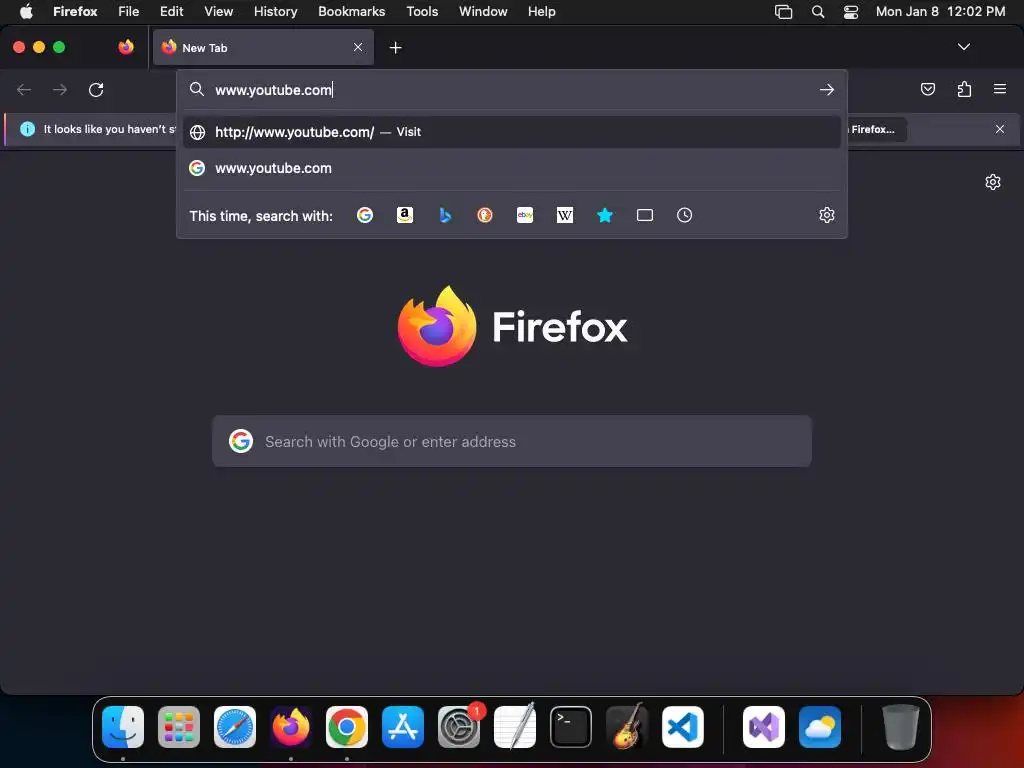Open the Extensions puzzle icon

[x=964, y=89]
